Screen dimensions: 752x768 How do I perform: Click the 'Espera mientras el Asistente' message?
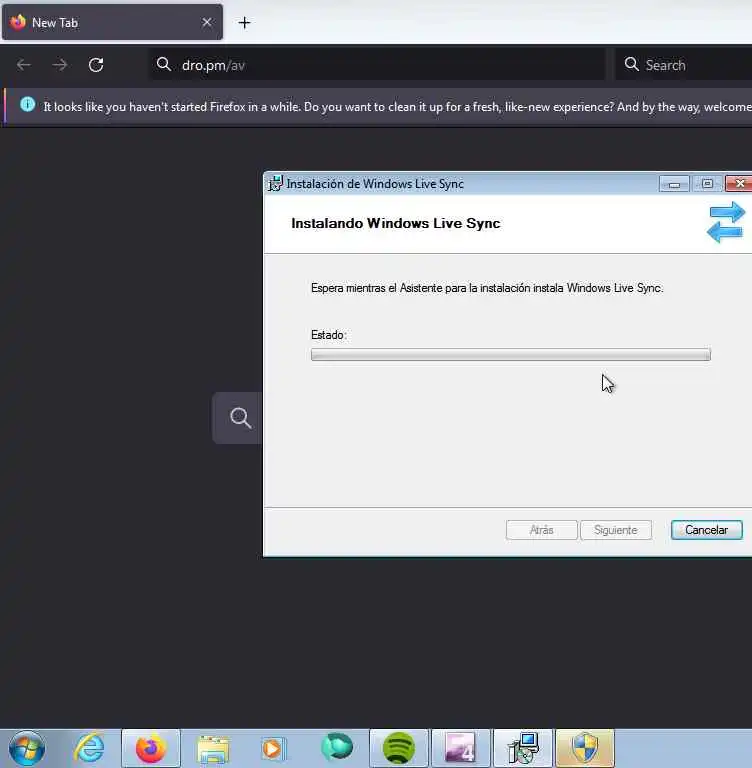[x=487, y=288]
